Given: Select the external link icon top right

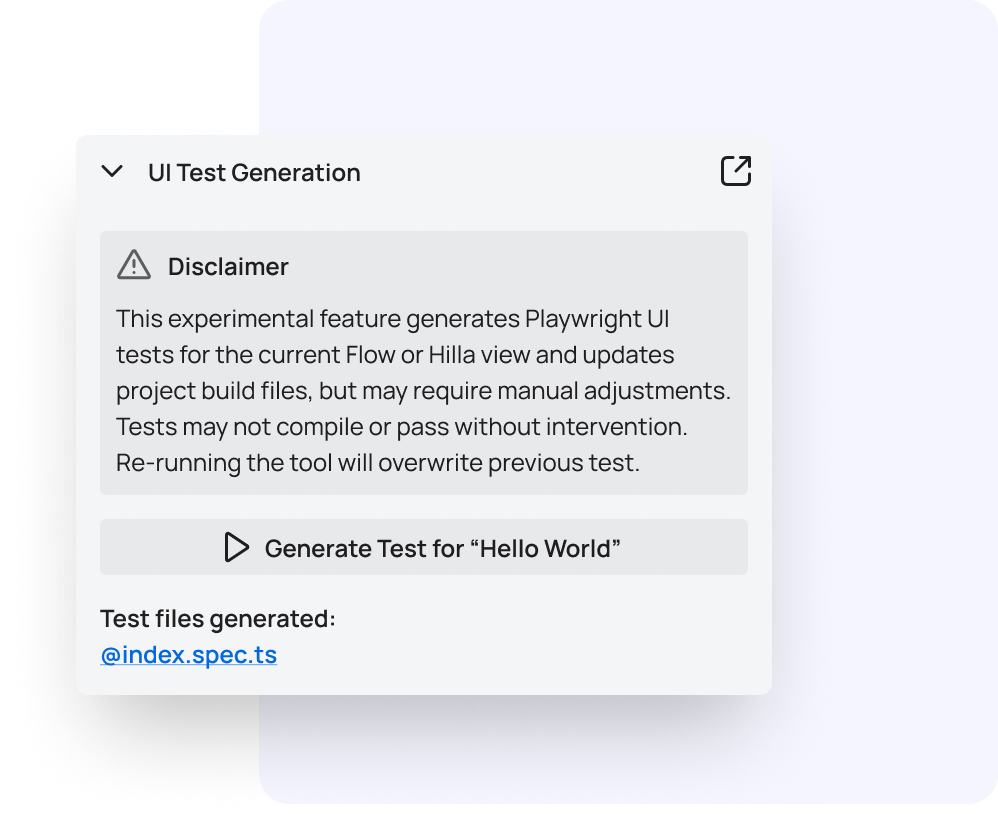Looking at the screenshot, I should (736, 171).
